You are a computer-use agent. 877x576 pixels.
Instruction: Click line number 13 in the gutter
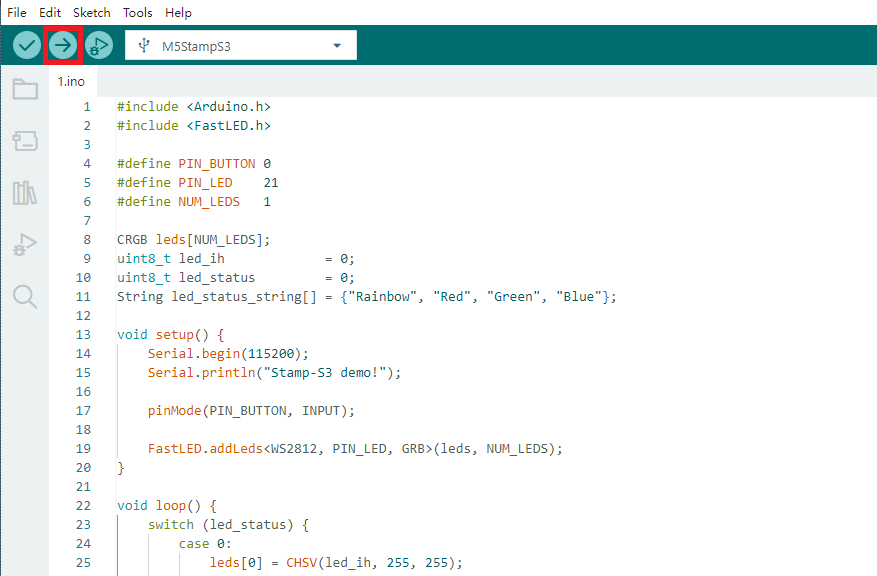(83, 334)
